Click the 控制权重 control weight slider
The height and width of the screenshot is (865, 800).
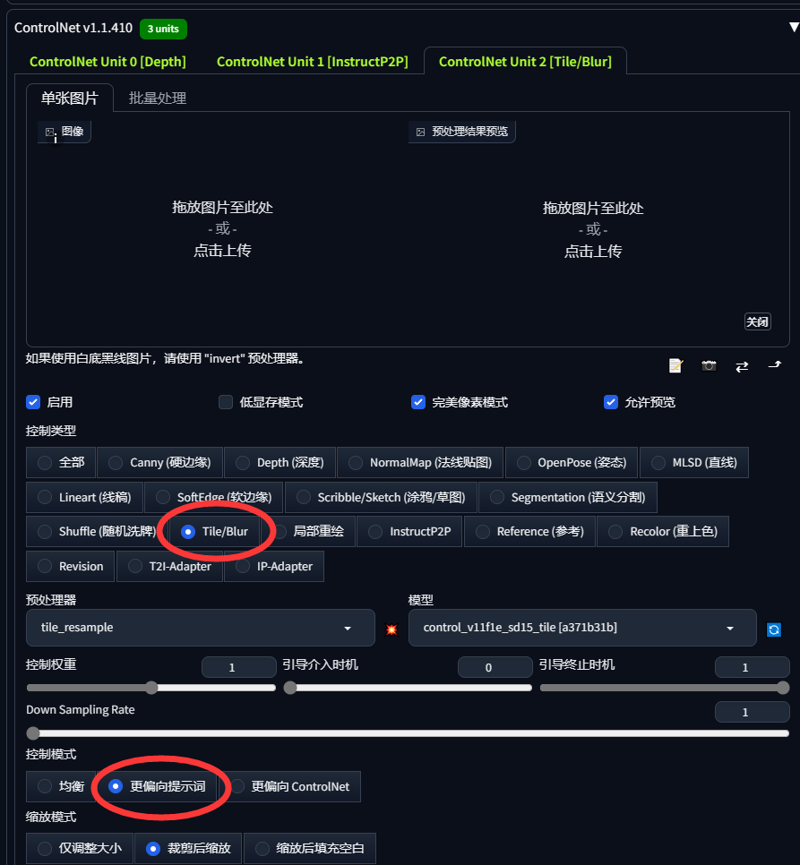click(x=151, y=687)
